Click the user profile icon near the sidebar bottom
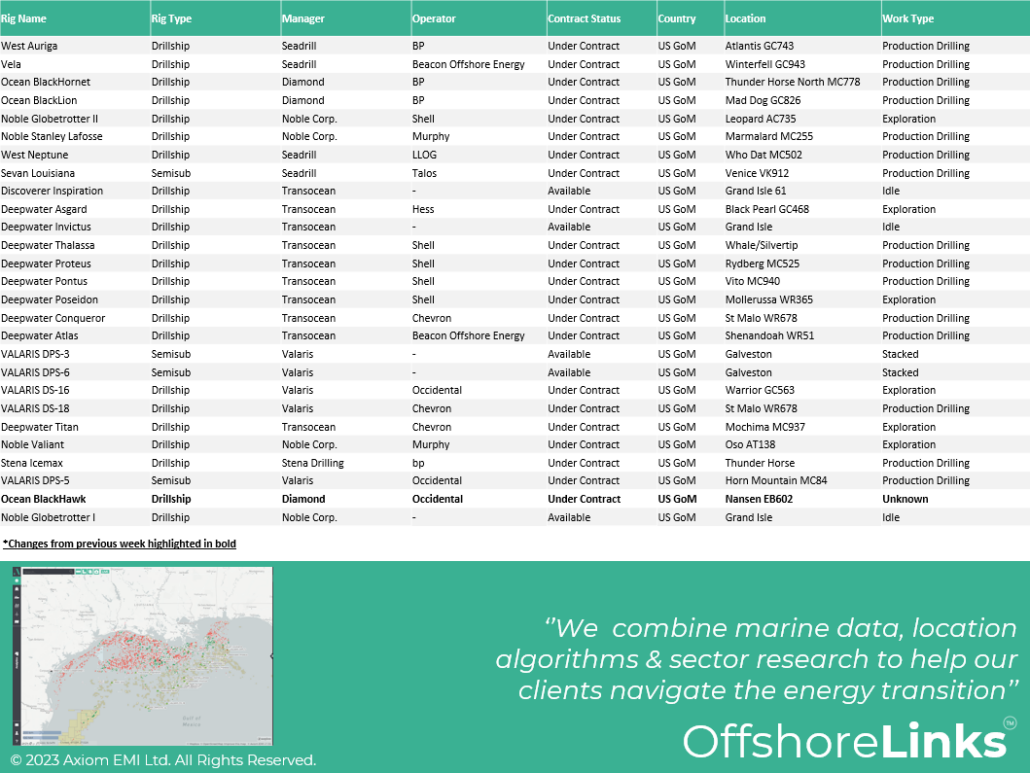This screenshot has width=1030, height=773. (16, 733)
